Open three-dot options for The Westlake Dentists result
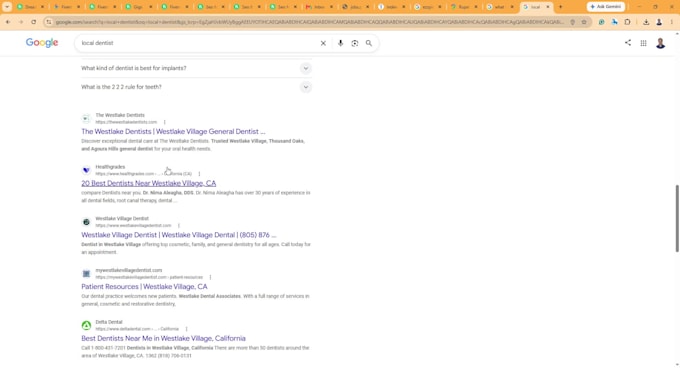This screenshot has width=680, height=368. pyautogui.click(x=164, y=122)
